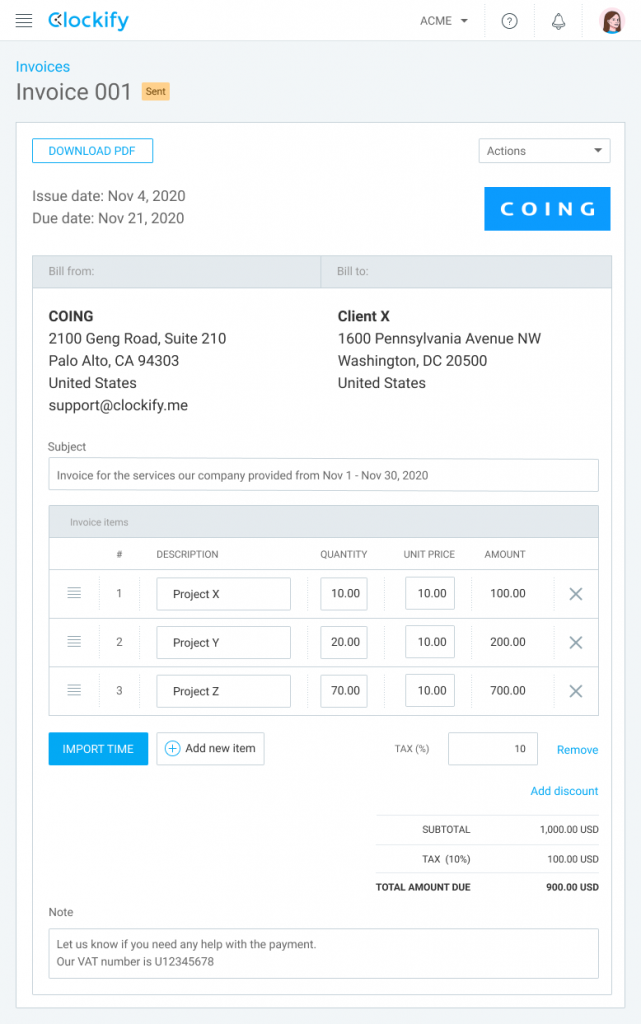
Task: Remove the tax from the invoice
Action: (x=577, y=750)
